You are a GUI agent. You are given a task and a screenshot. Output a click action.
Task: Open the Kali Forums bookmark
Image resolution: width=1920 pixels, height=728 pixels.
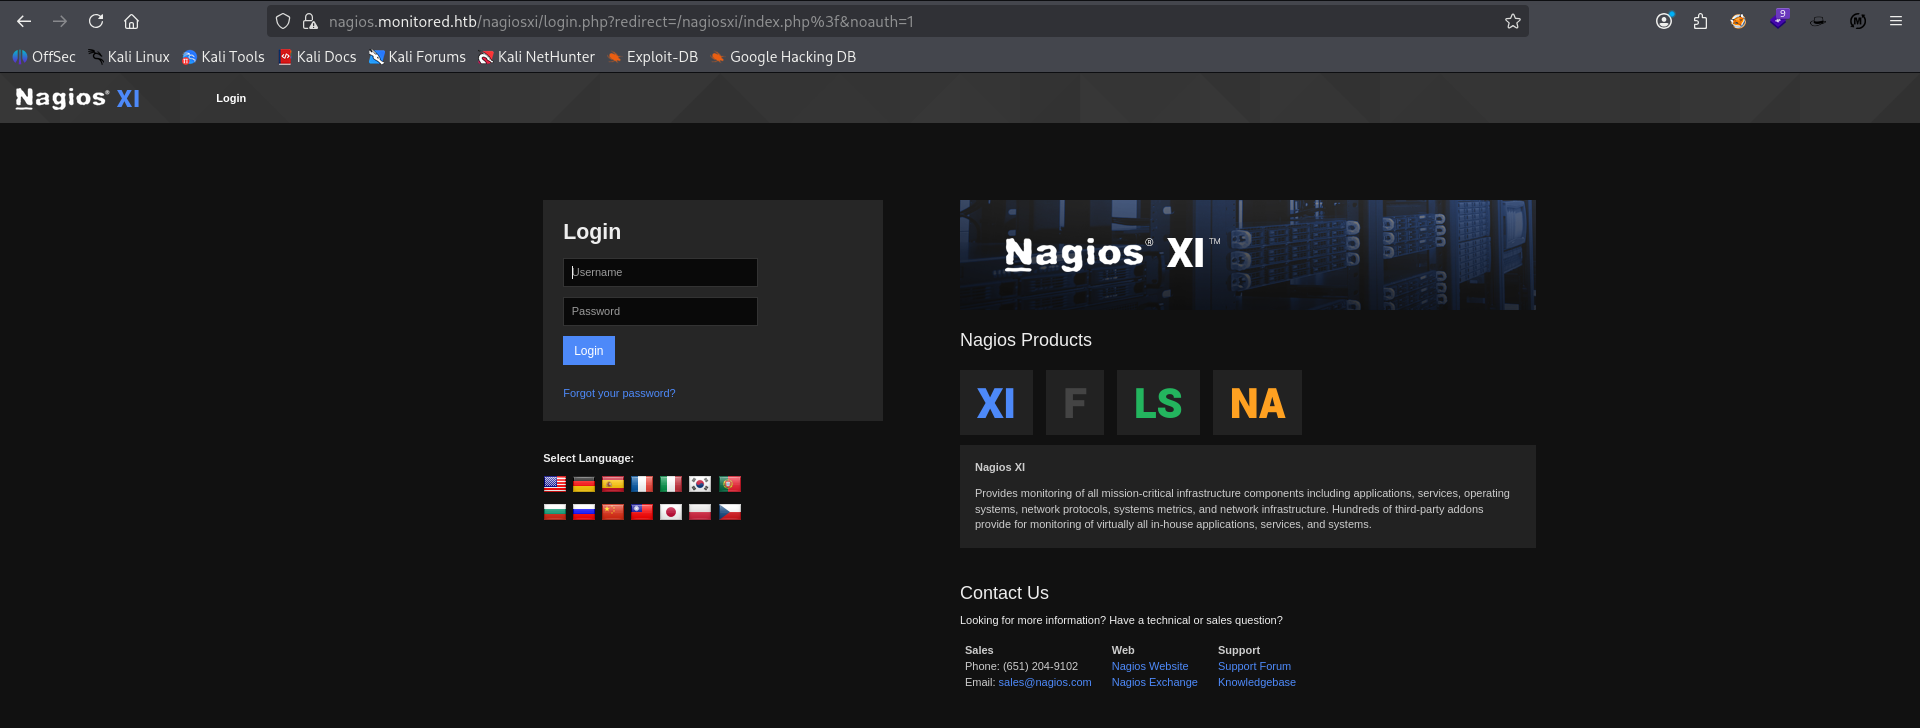point(417,57)
